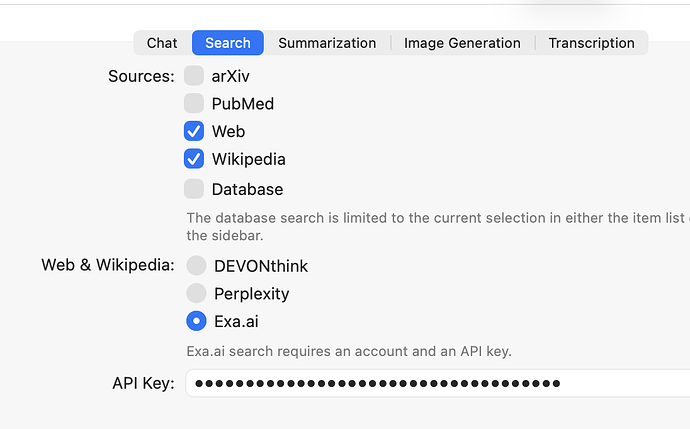Select the Search tab
Screen dimensions: 690x429
click(x=228, y=43)
